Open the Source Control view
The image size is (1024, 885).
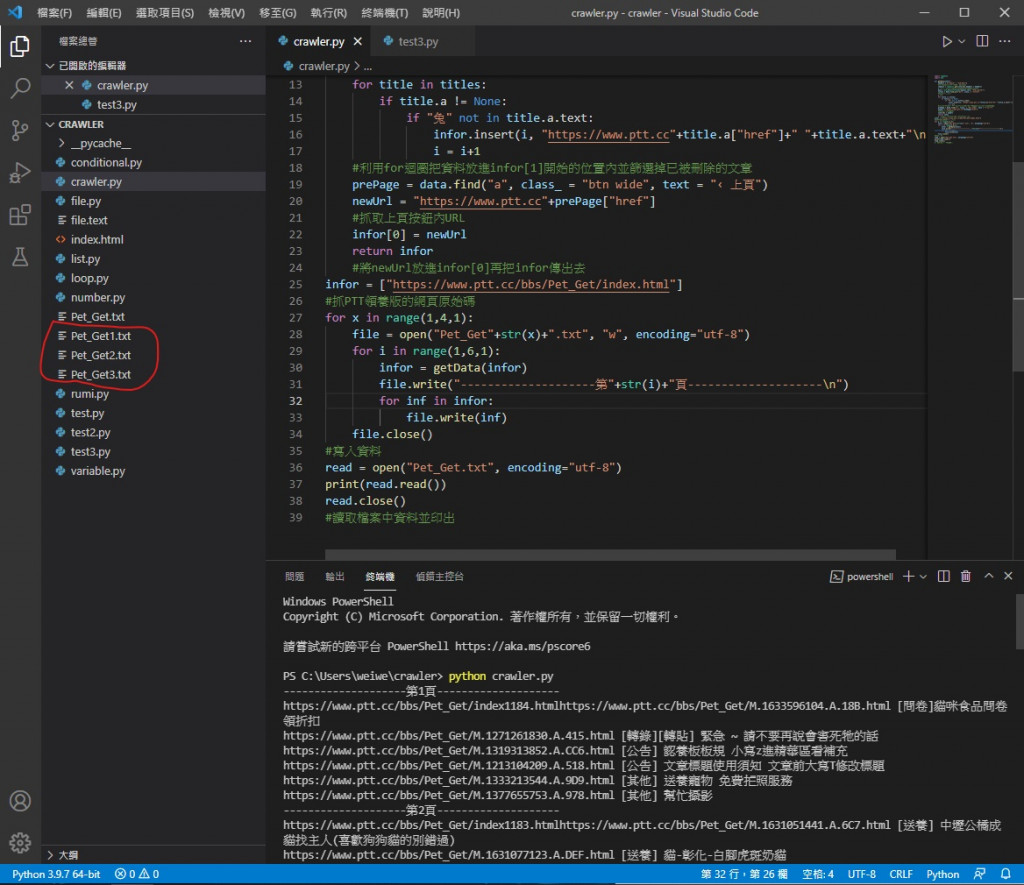20,130
